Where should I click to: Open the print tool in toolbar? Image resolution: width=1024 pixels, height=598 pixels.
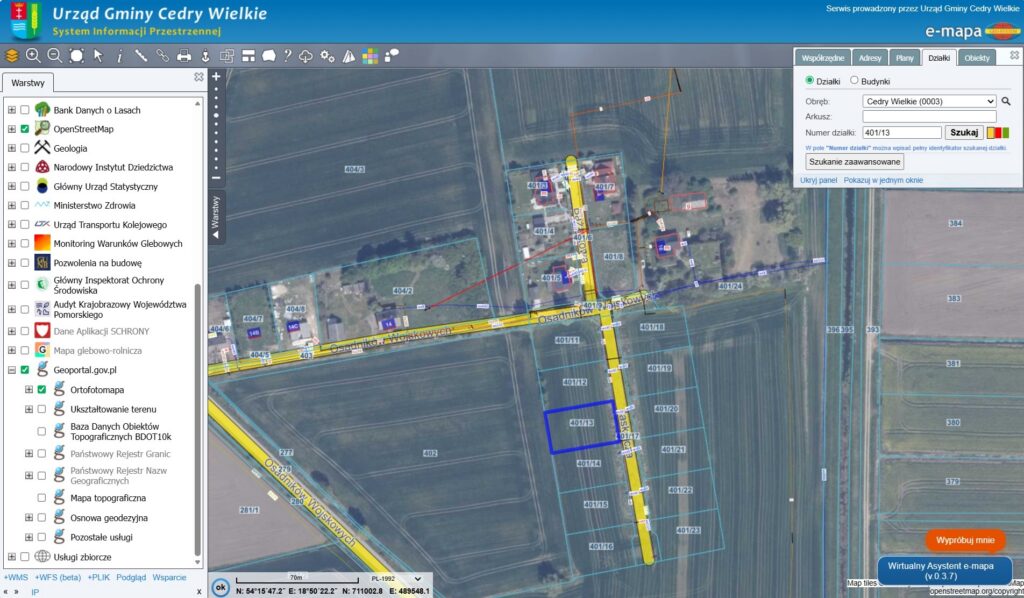tap(184, 57)
